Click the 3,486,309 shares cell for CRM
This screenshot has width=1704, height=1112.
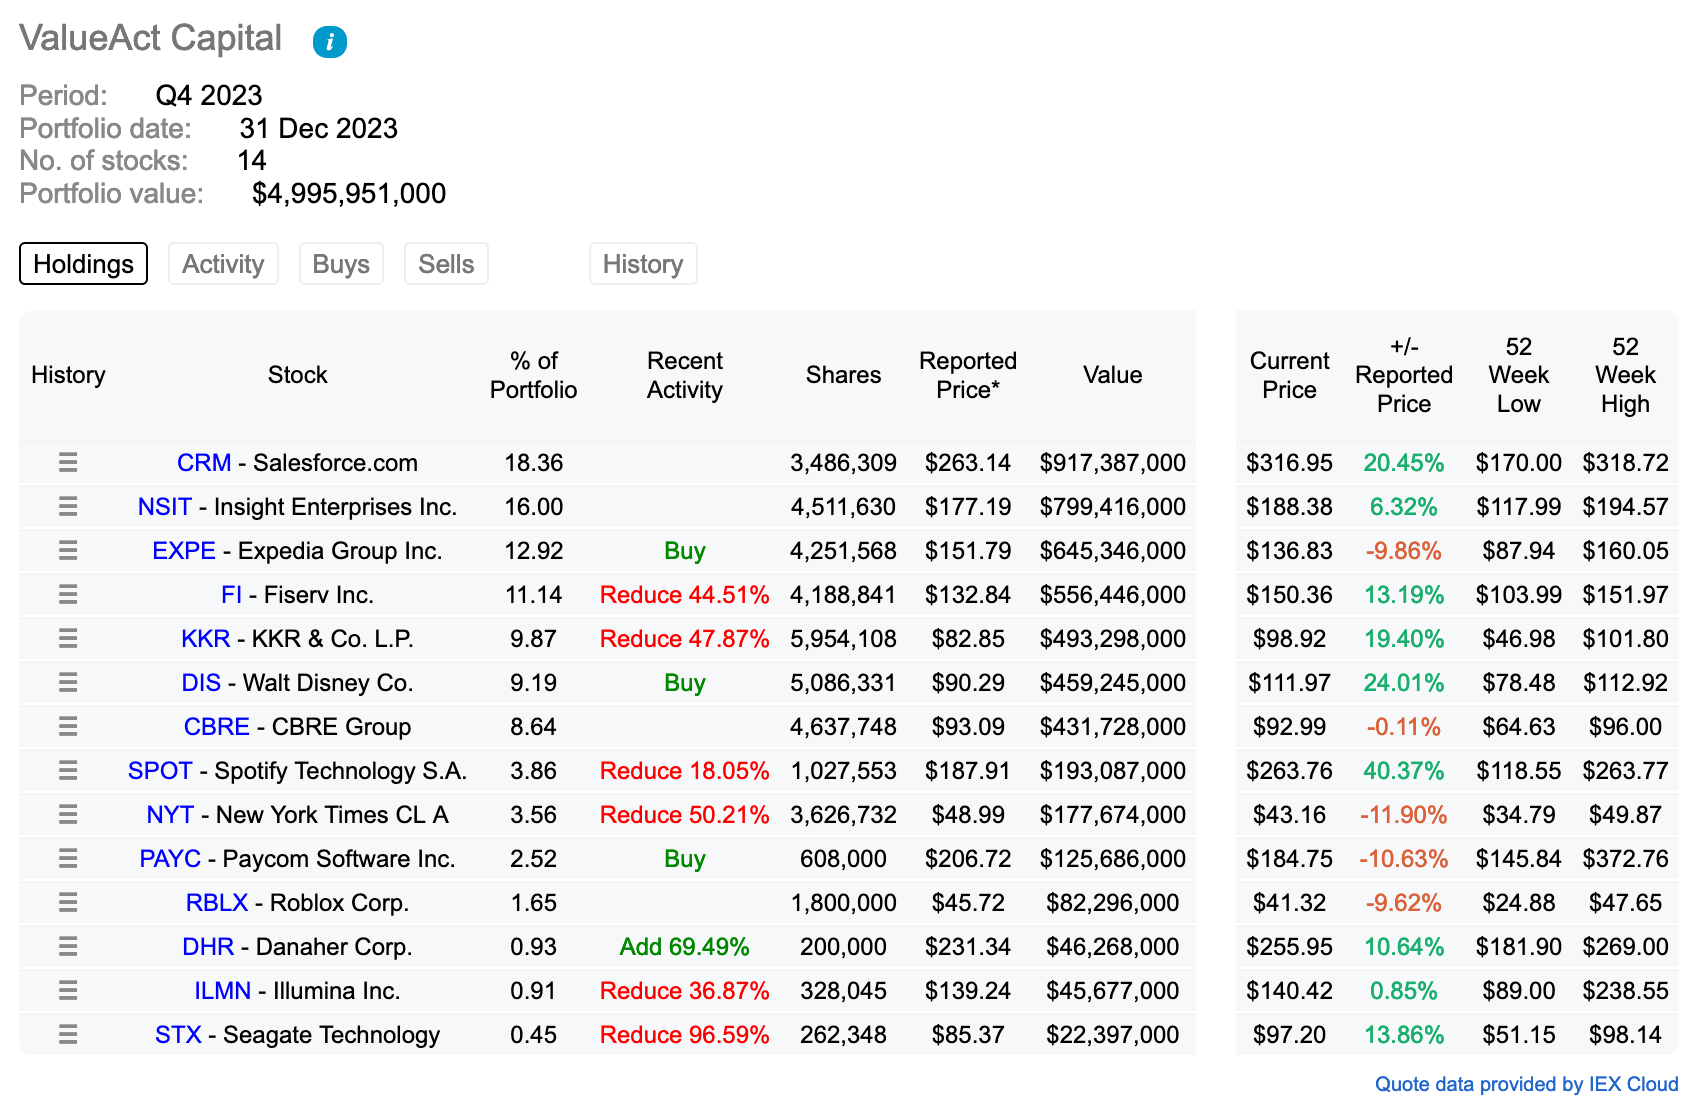coord(843,463)
